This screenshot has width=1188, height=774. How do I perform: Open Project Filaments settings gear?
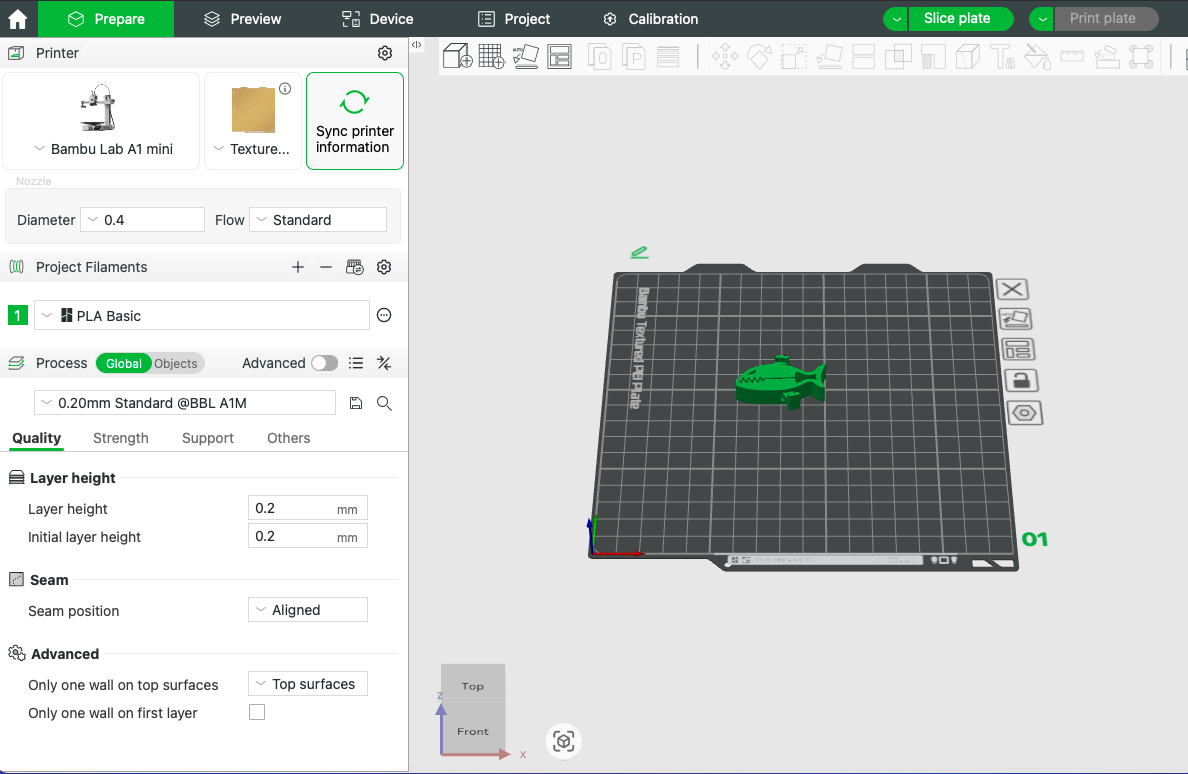(x=384, y=267)
